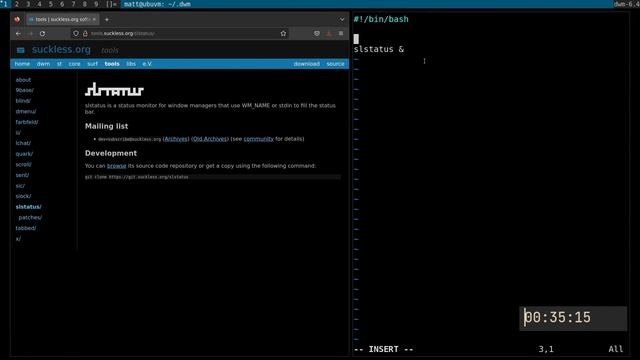Open libs in site navbar
Image resolution: width=640 pixels, height=360 pixels.
[131, 64]
